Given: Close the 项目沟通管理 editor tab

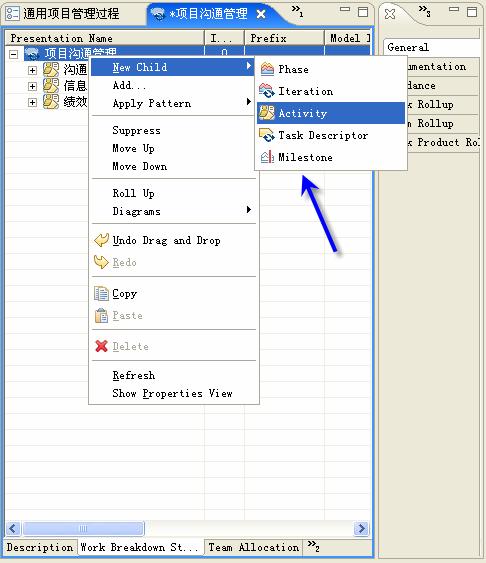Looking at the screenshot, I should 261,14.
